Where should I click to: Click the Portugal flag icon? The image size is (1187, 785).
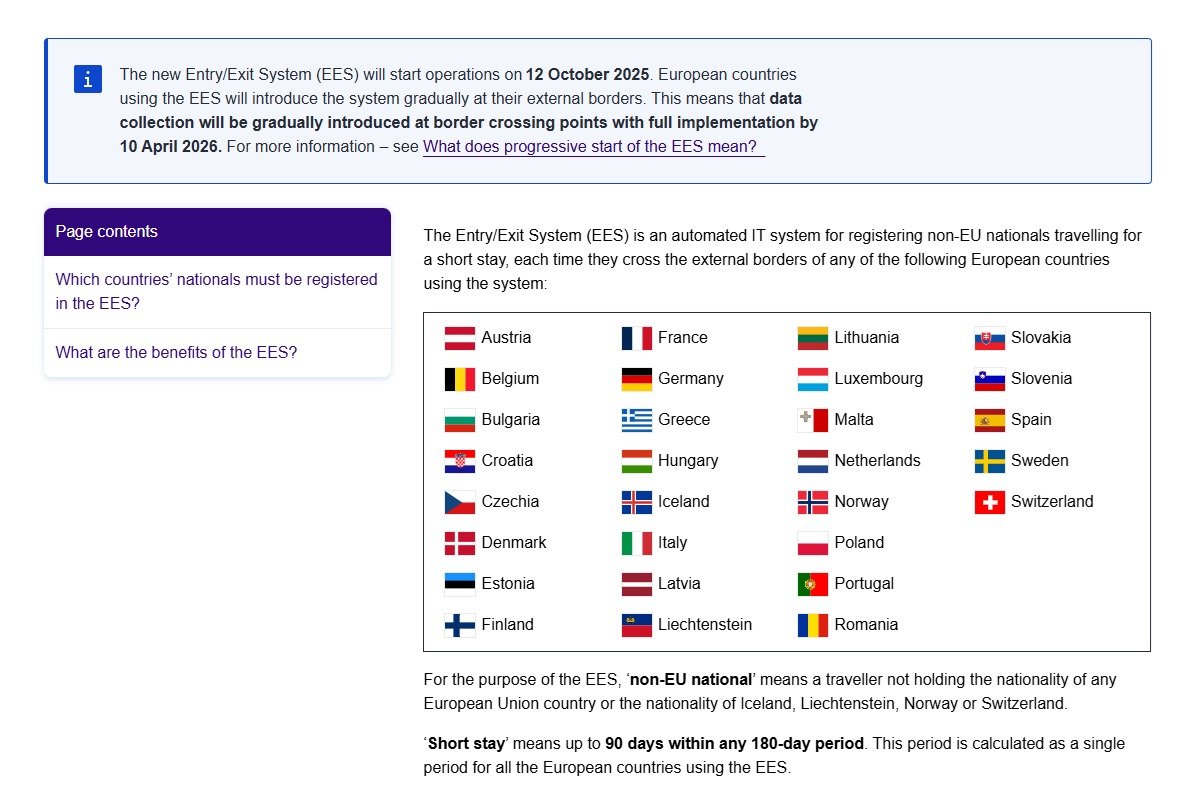click(812, 584)
